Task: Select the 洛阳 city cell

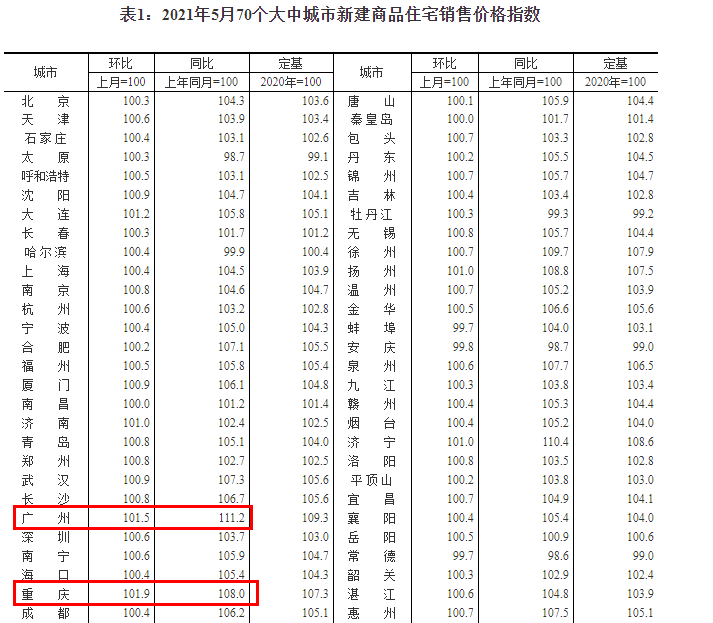Action: tap(372, 461)
